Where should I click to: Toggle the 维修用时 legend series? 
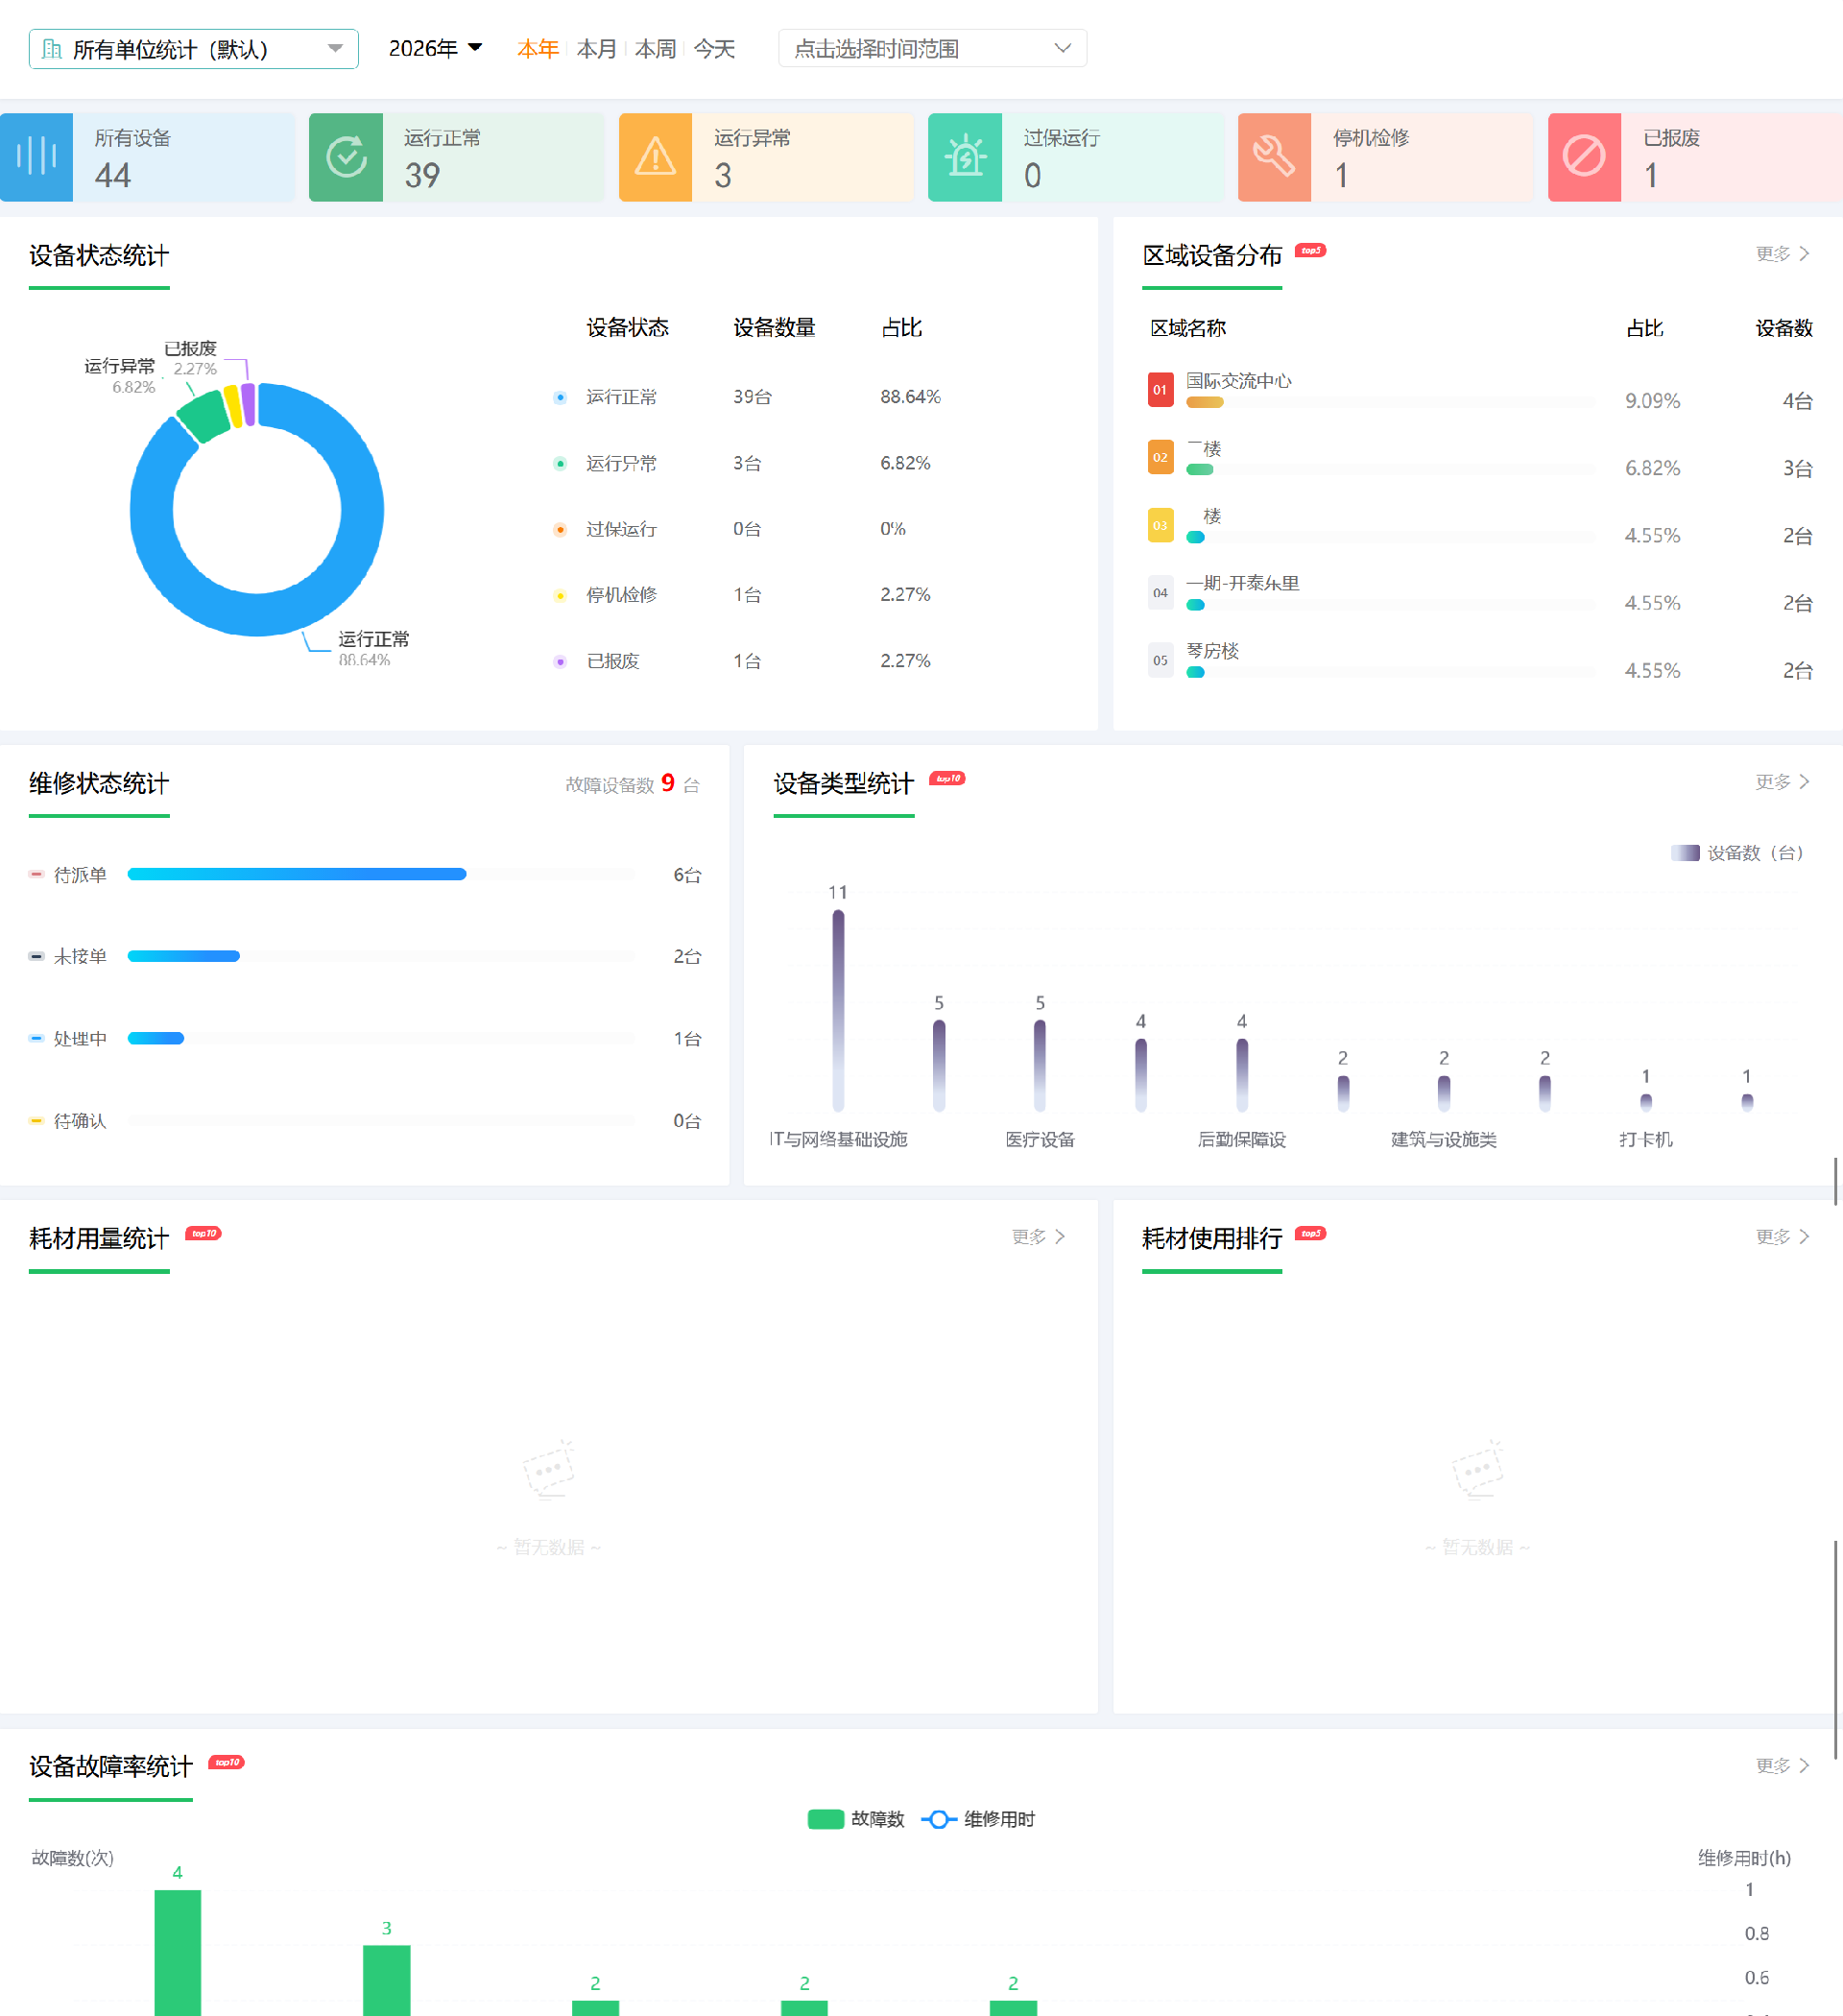click(978, 1819)
